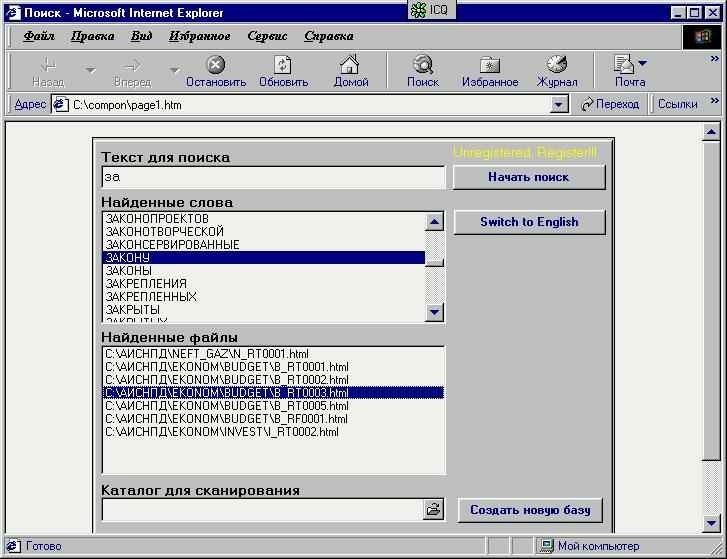Open History (Журнал) toolbar icon
727x559 pixels.
pyautogui.click(x=557, y=66)
